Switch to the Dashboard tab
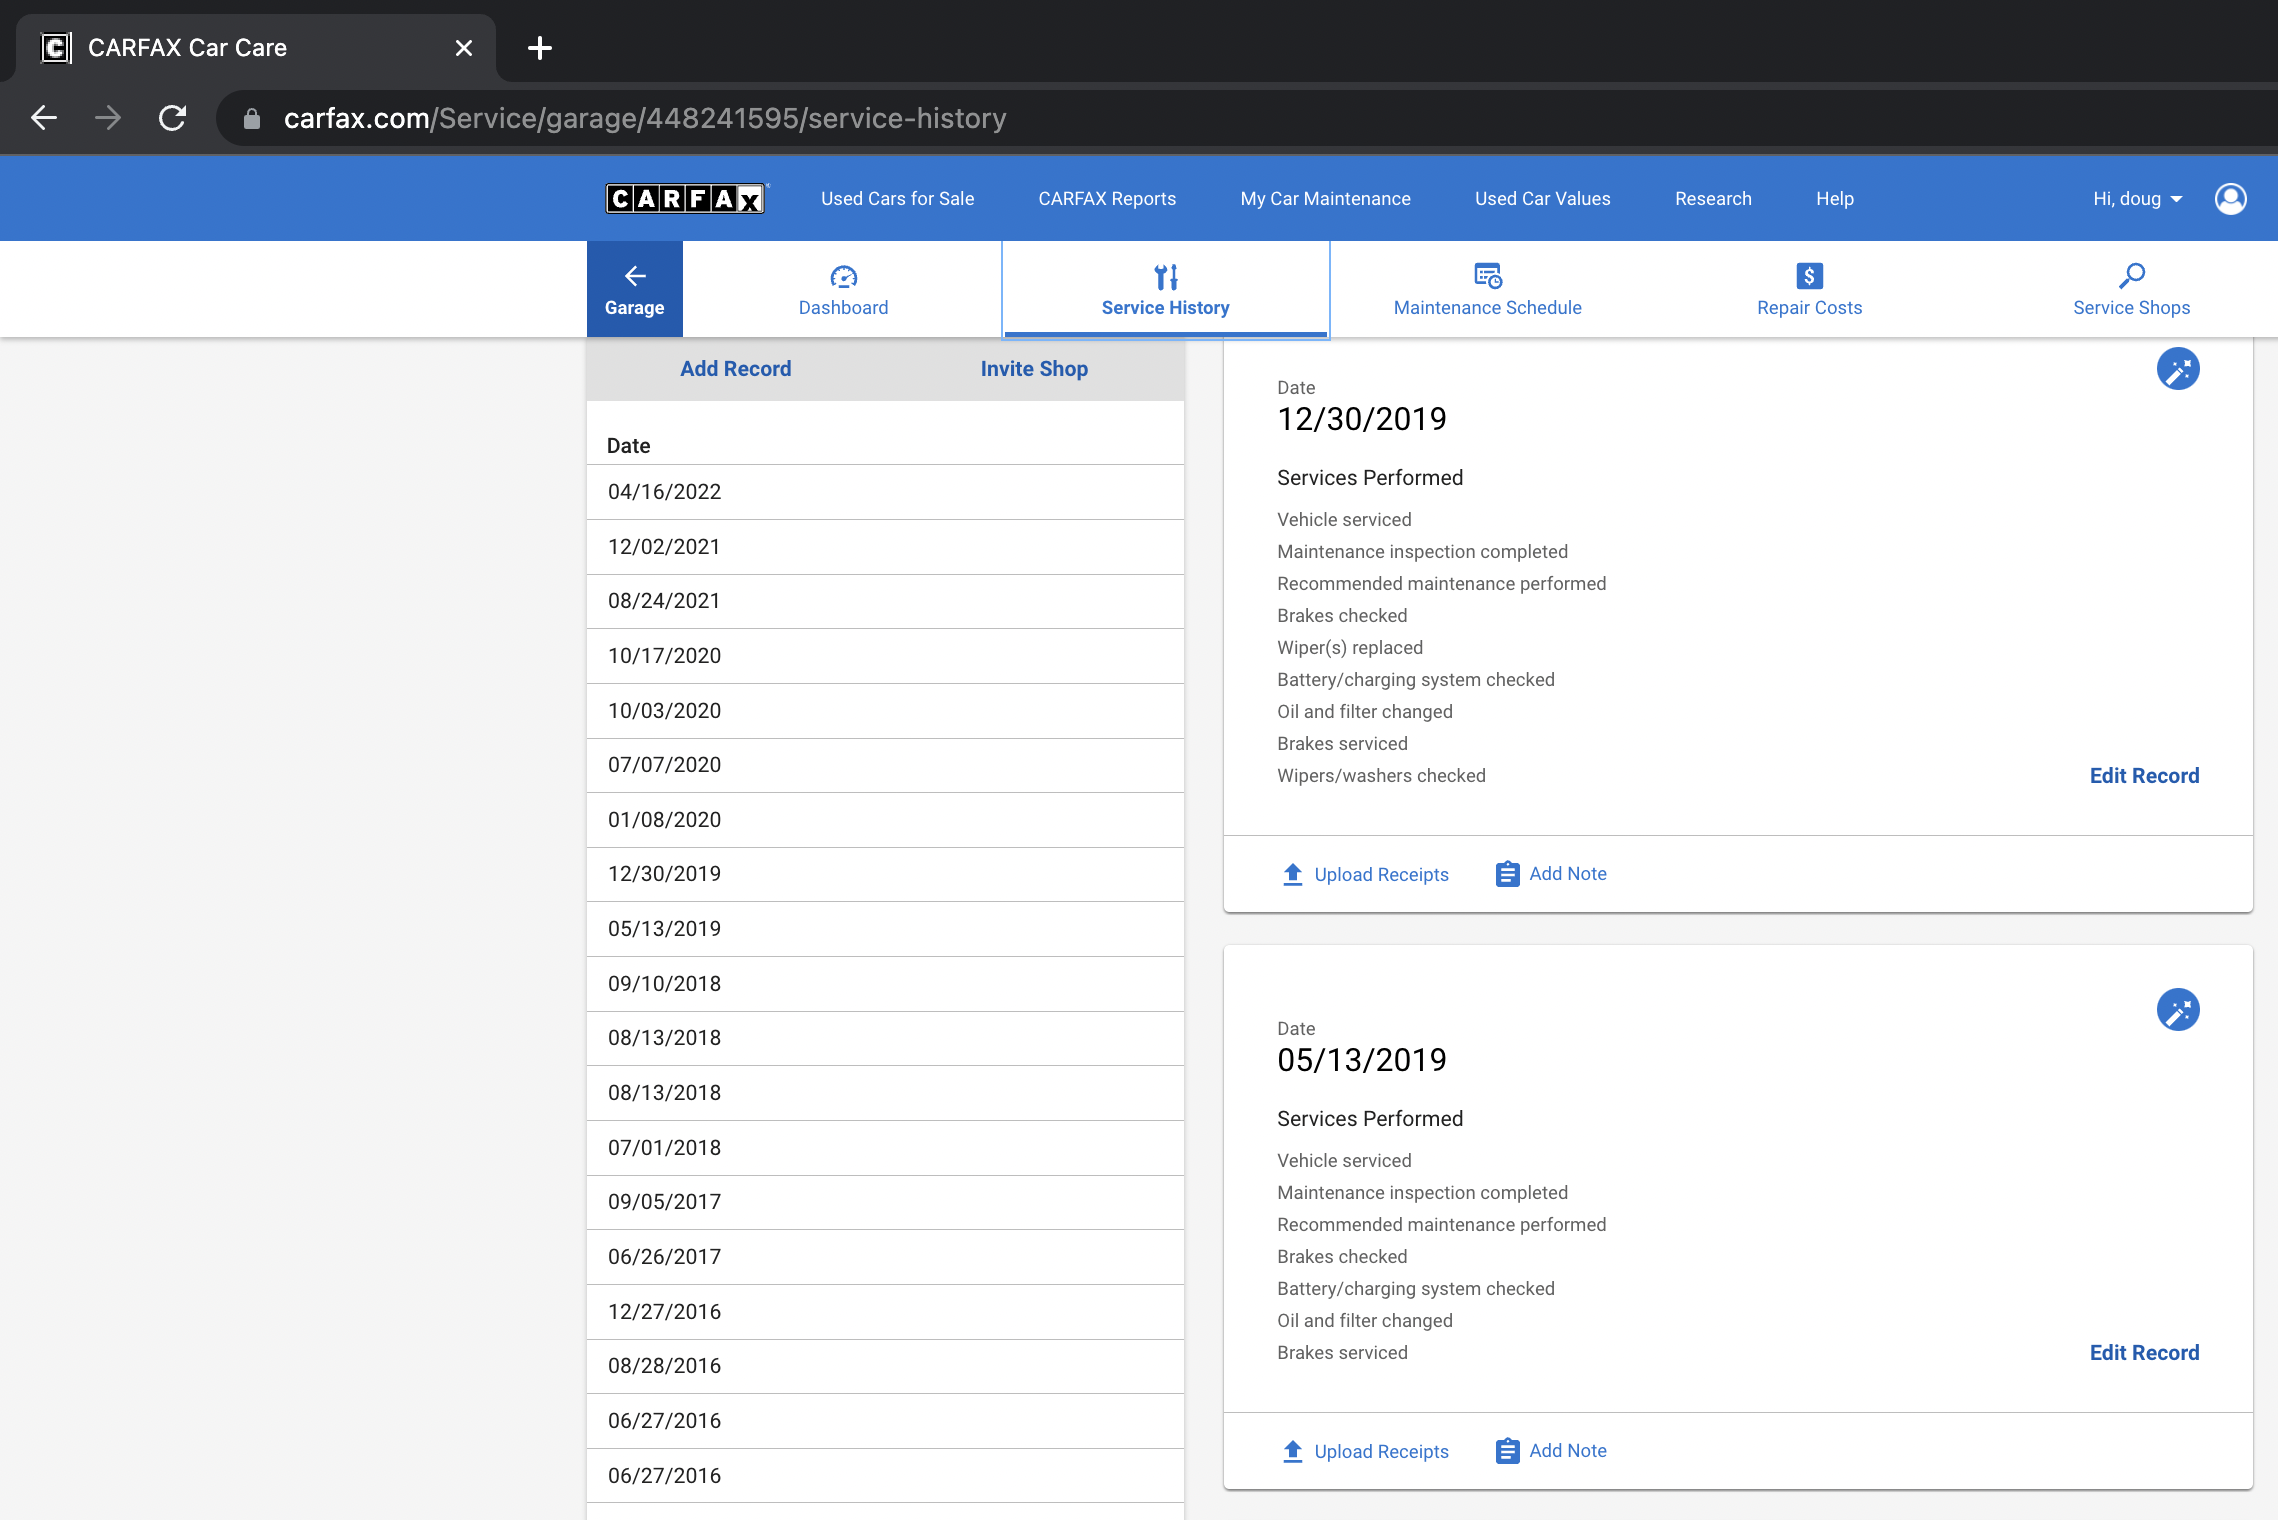2278x1520 pixels. point(843,289)
